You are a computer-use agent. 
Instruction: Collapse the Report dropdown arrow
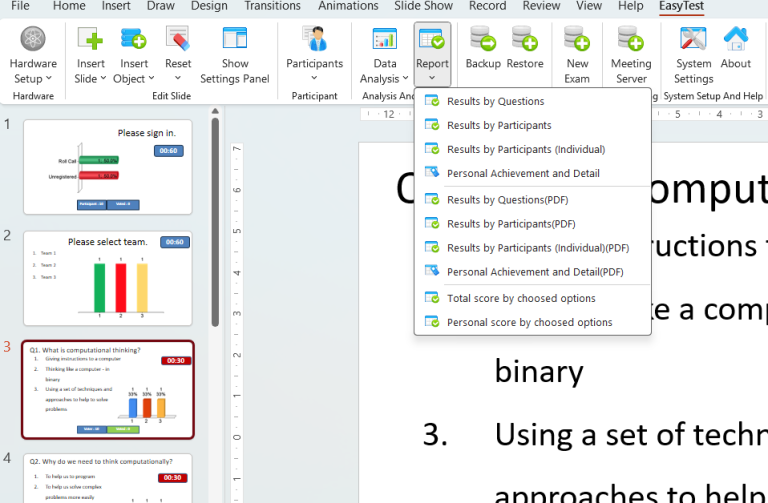click(x=432, y=78)
